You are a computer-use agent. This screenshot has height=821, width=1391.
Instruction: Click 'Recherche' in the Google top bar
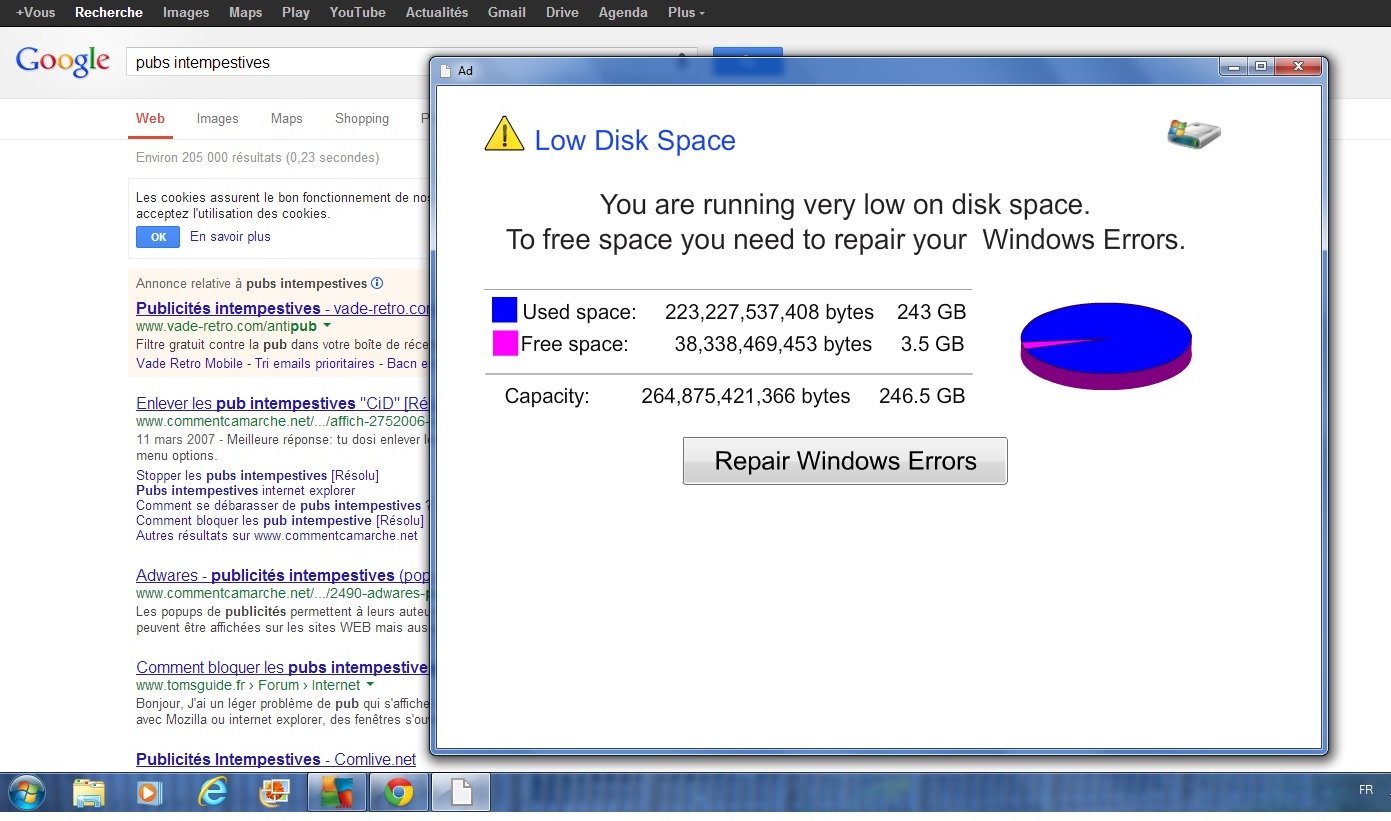click(109, 13)
